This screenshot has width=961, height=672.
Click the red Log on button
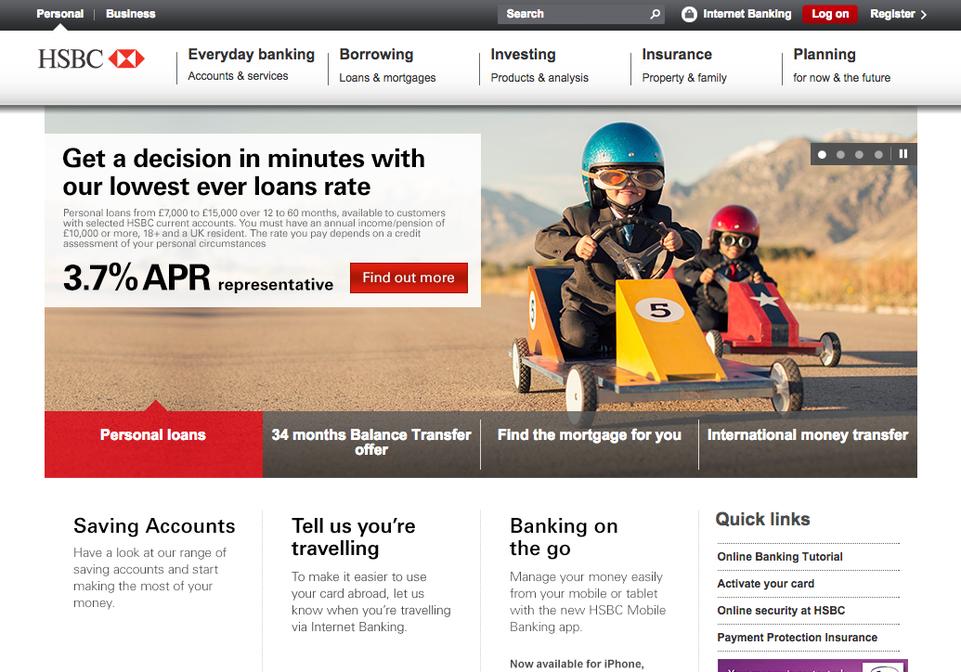tap(830, 13)
